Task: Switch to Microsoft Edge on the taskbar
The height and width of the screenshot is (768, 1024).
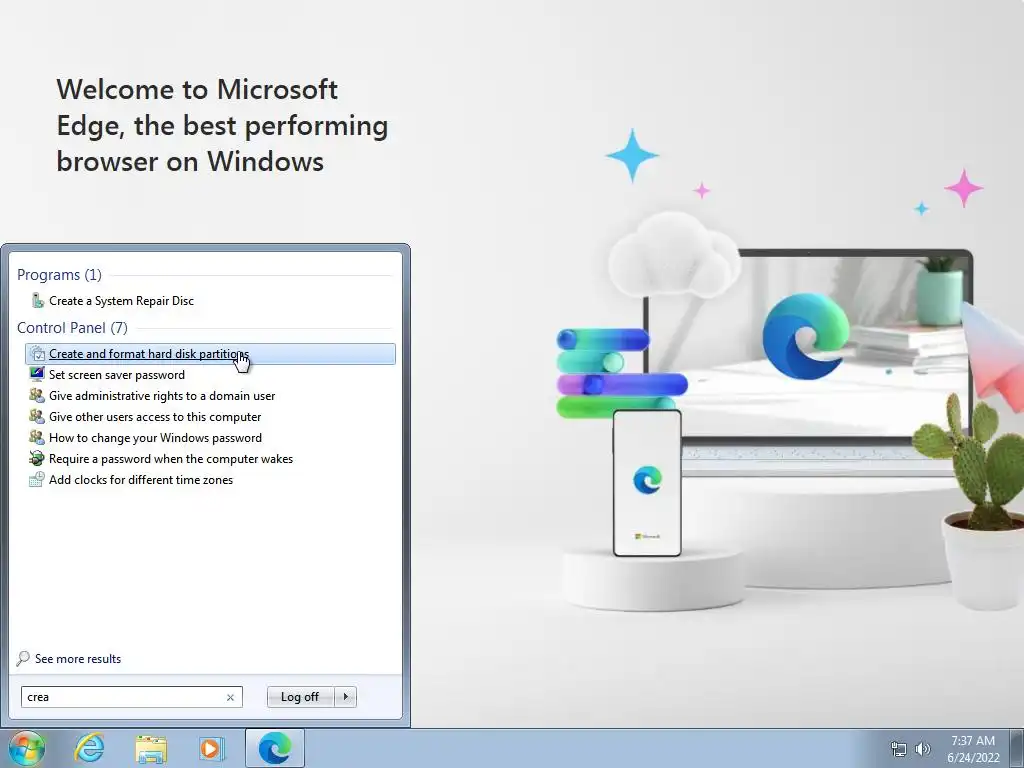Action: [x=275, y=748]
